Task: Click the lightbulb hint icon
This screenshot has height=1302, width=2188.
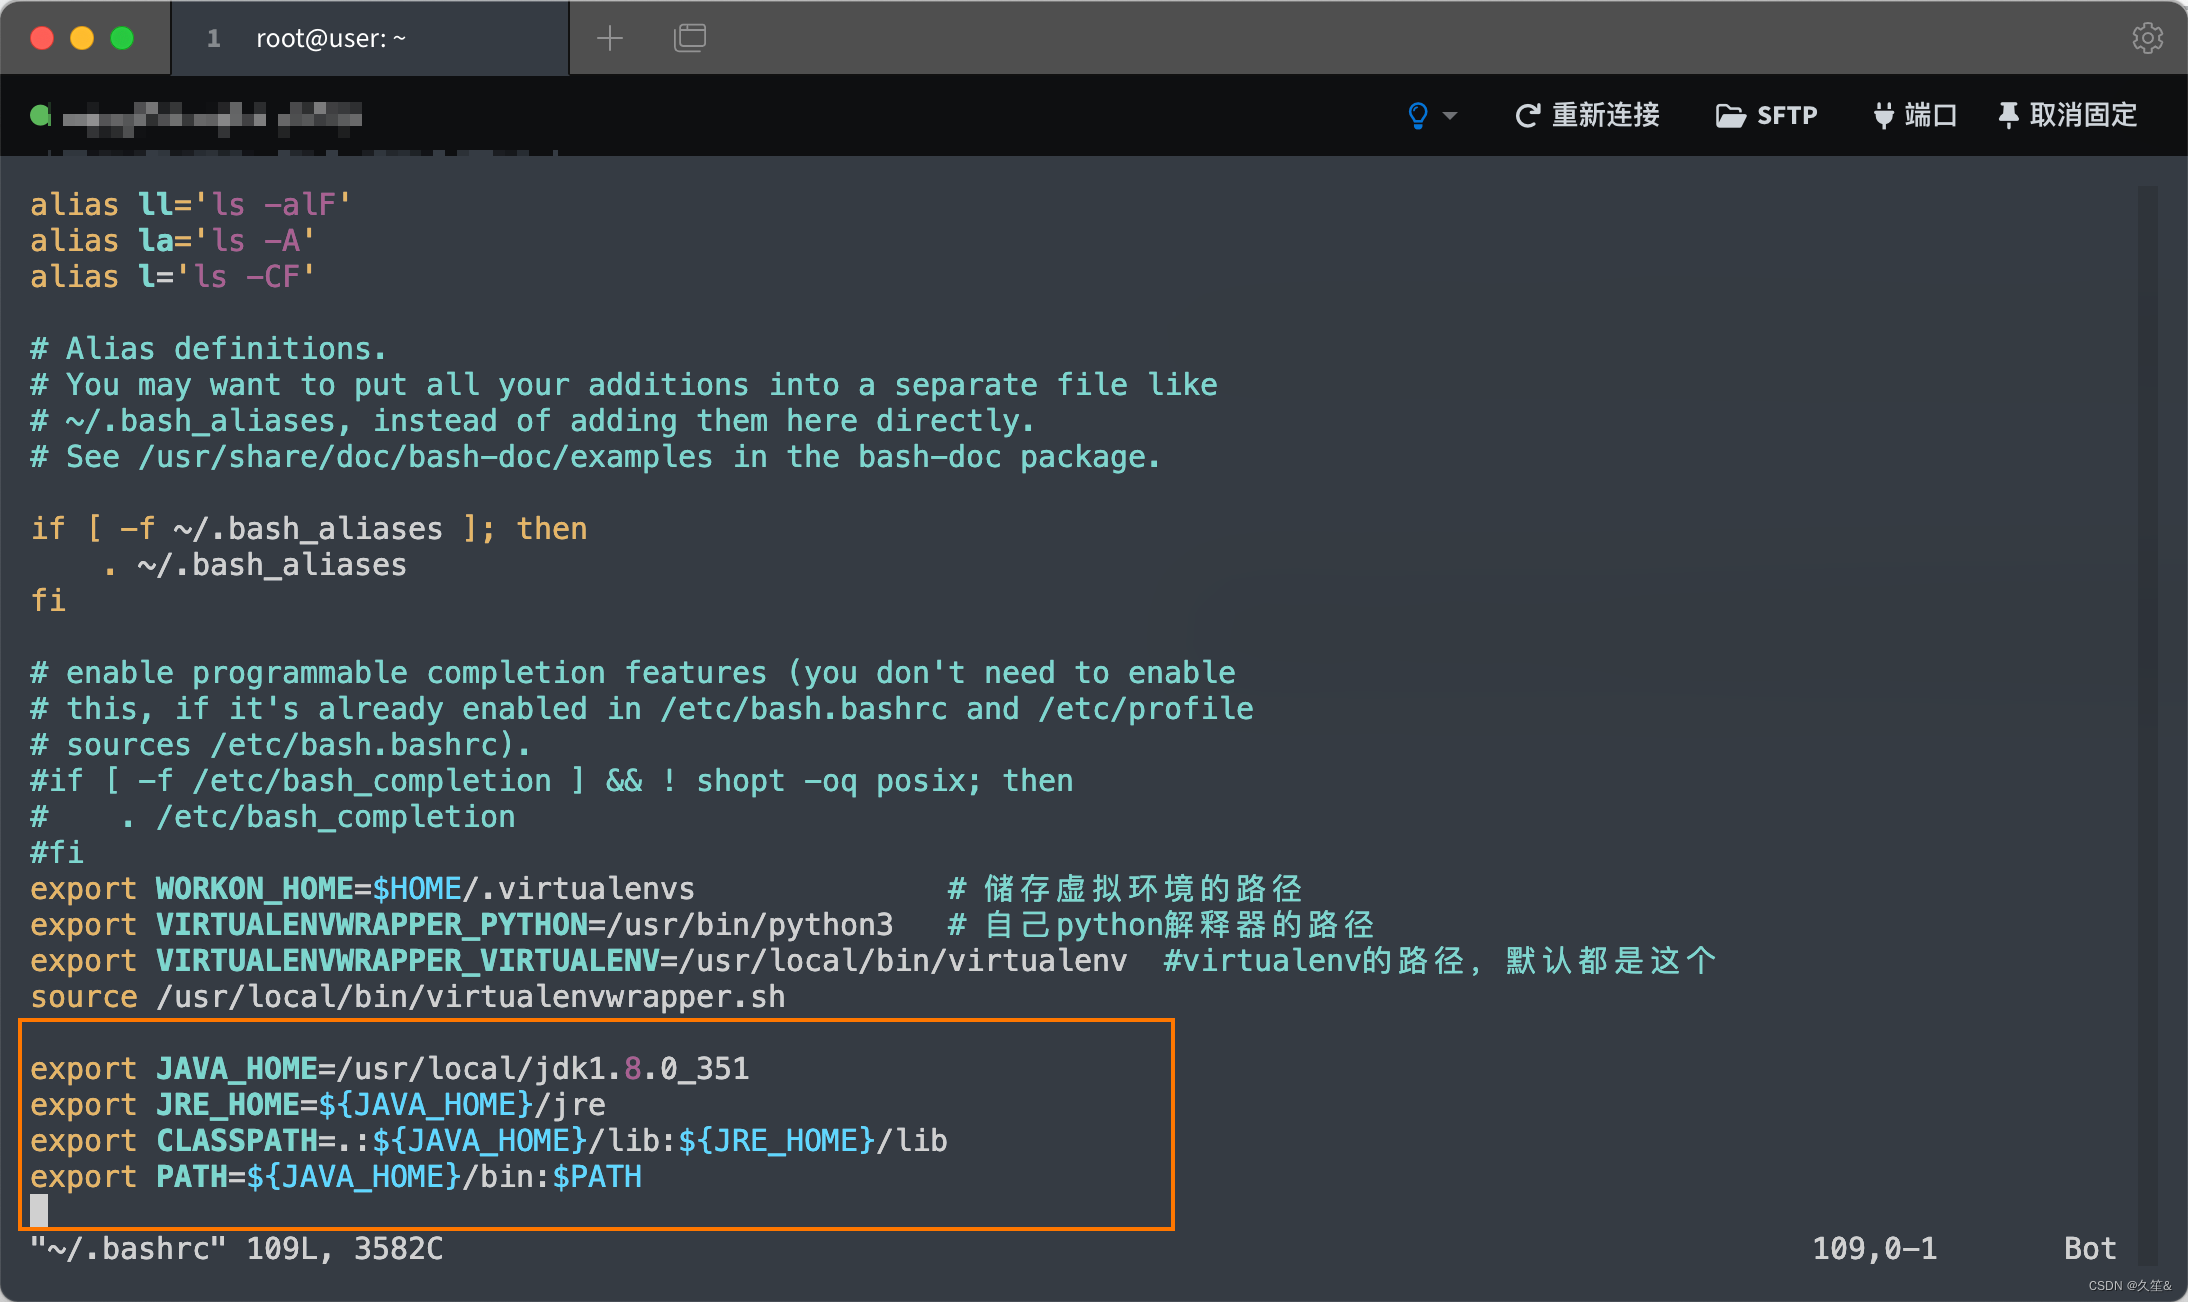Action: [1417, 115]
